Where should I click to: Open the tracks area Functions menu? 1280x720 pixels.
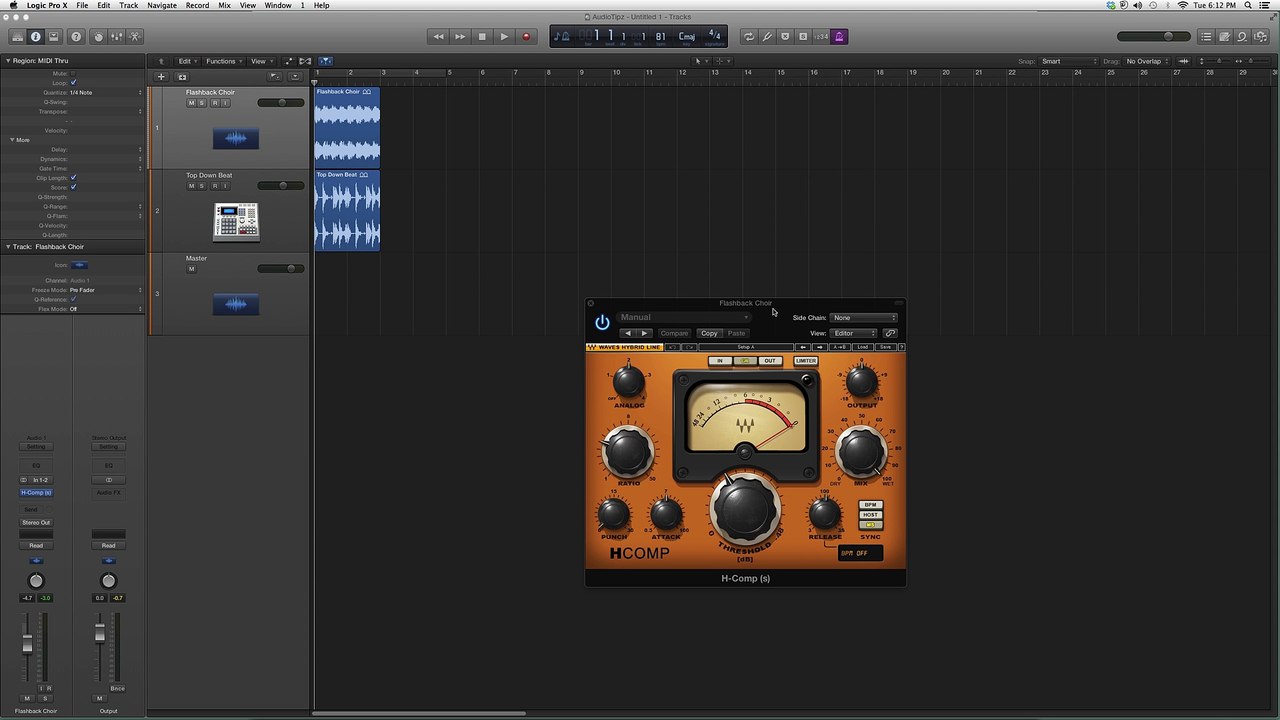pyautogui.click(x=224, y=61)
